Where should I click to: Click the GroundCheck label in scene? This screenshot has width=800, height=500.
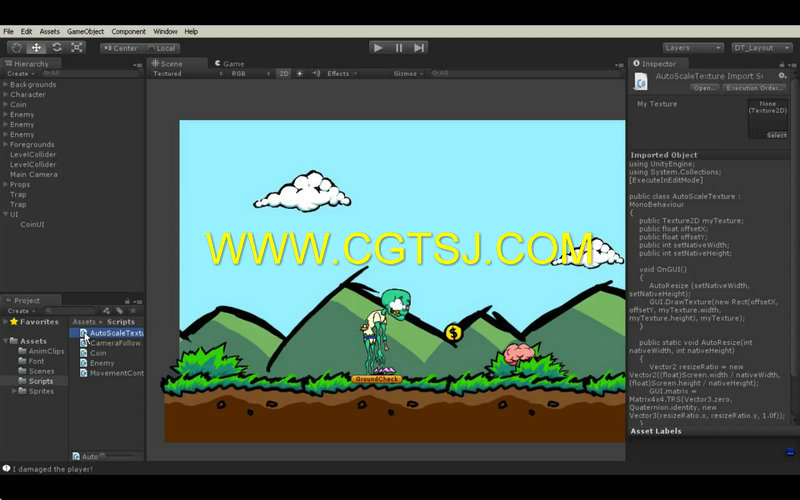[x=377, y=379]
